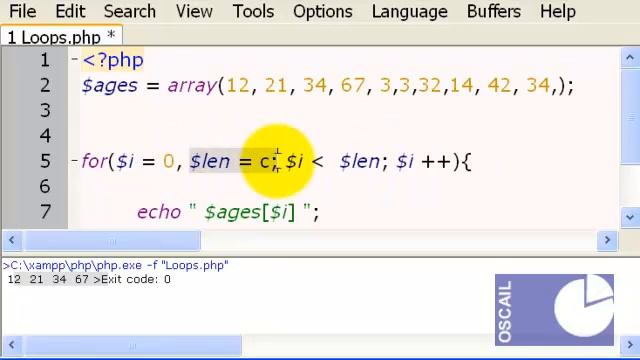Screen dimensions: 640x360
Task: Open the Help menu
Action: tap(558, 11)
